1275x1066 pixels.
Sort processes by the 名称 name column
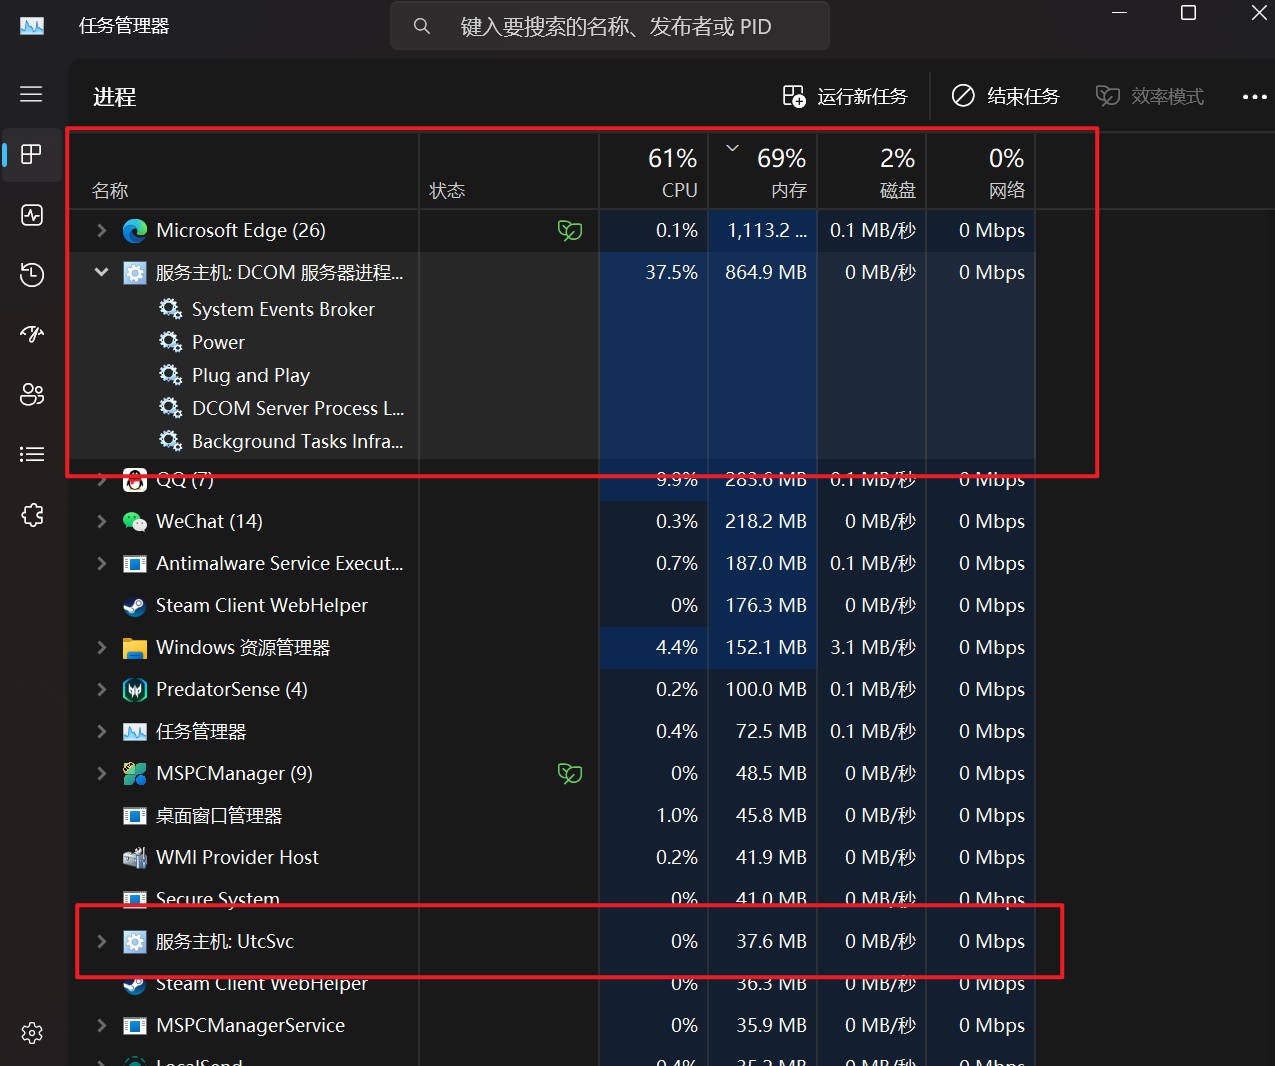pyautogui.click(x=245, y=172)
